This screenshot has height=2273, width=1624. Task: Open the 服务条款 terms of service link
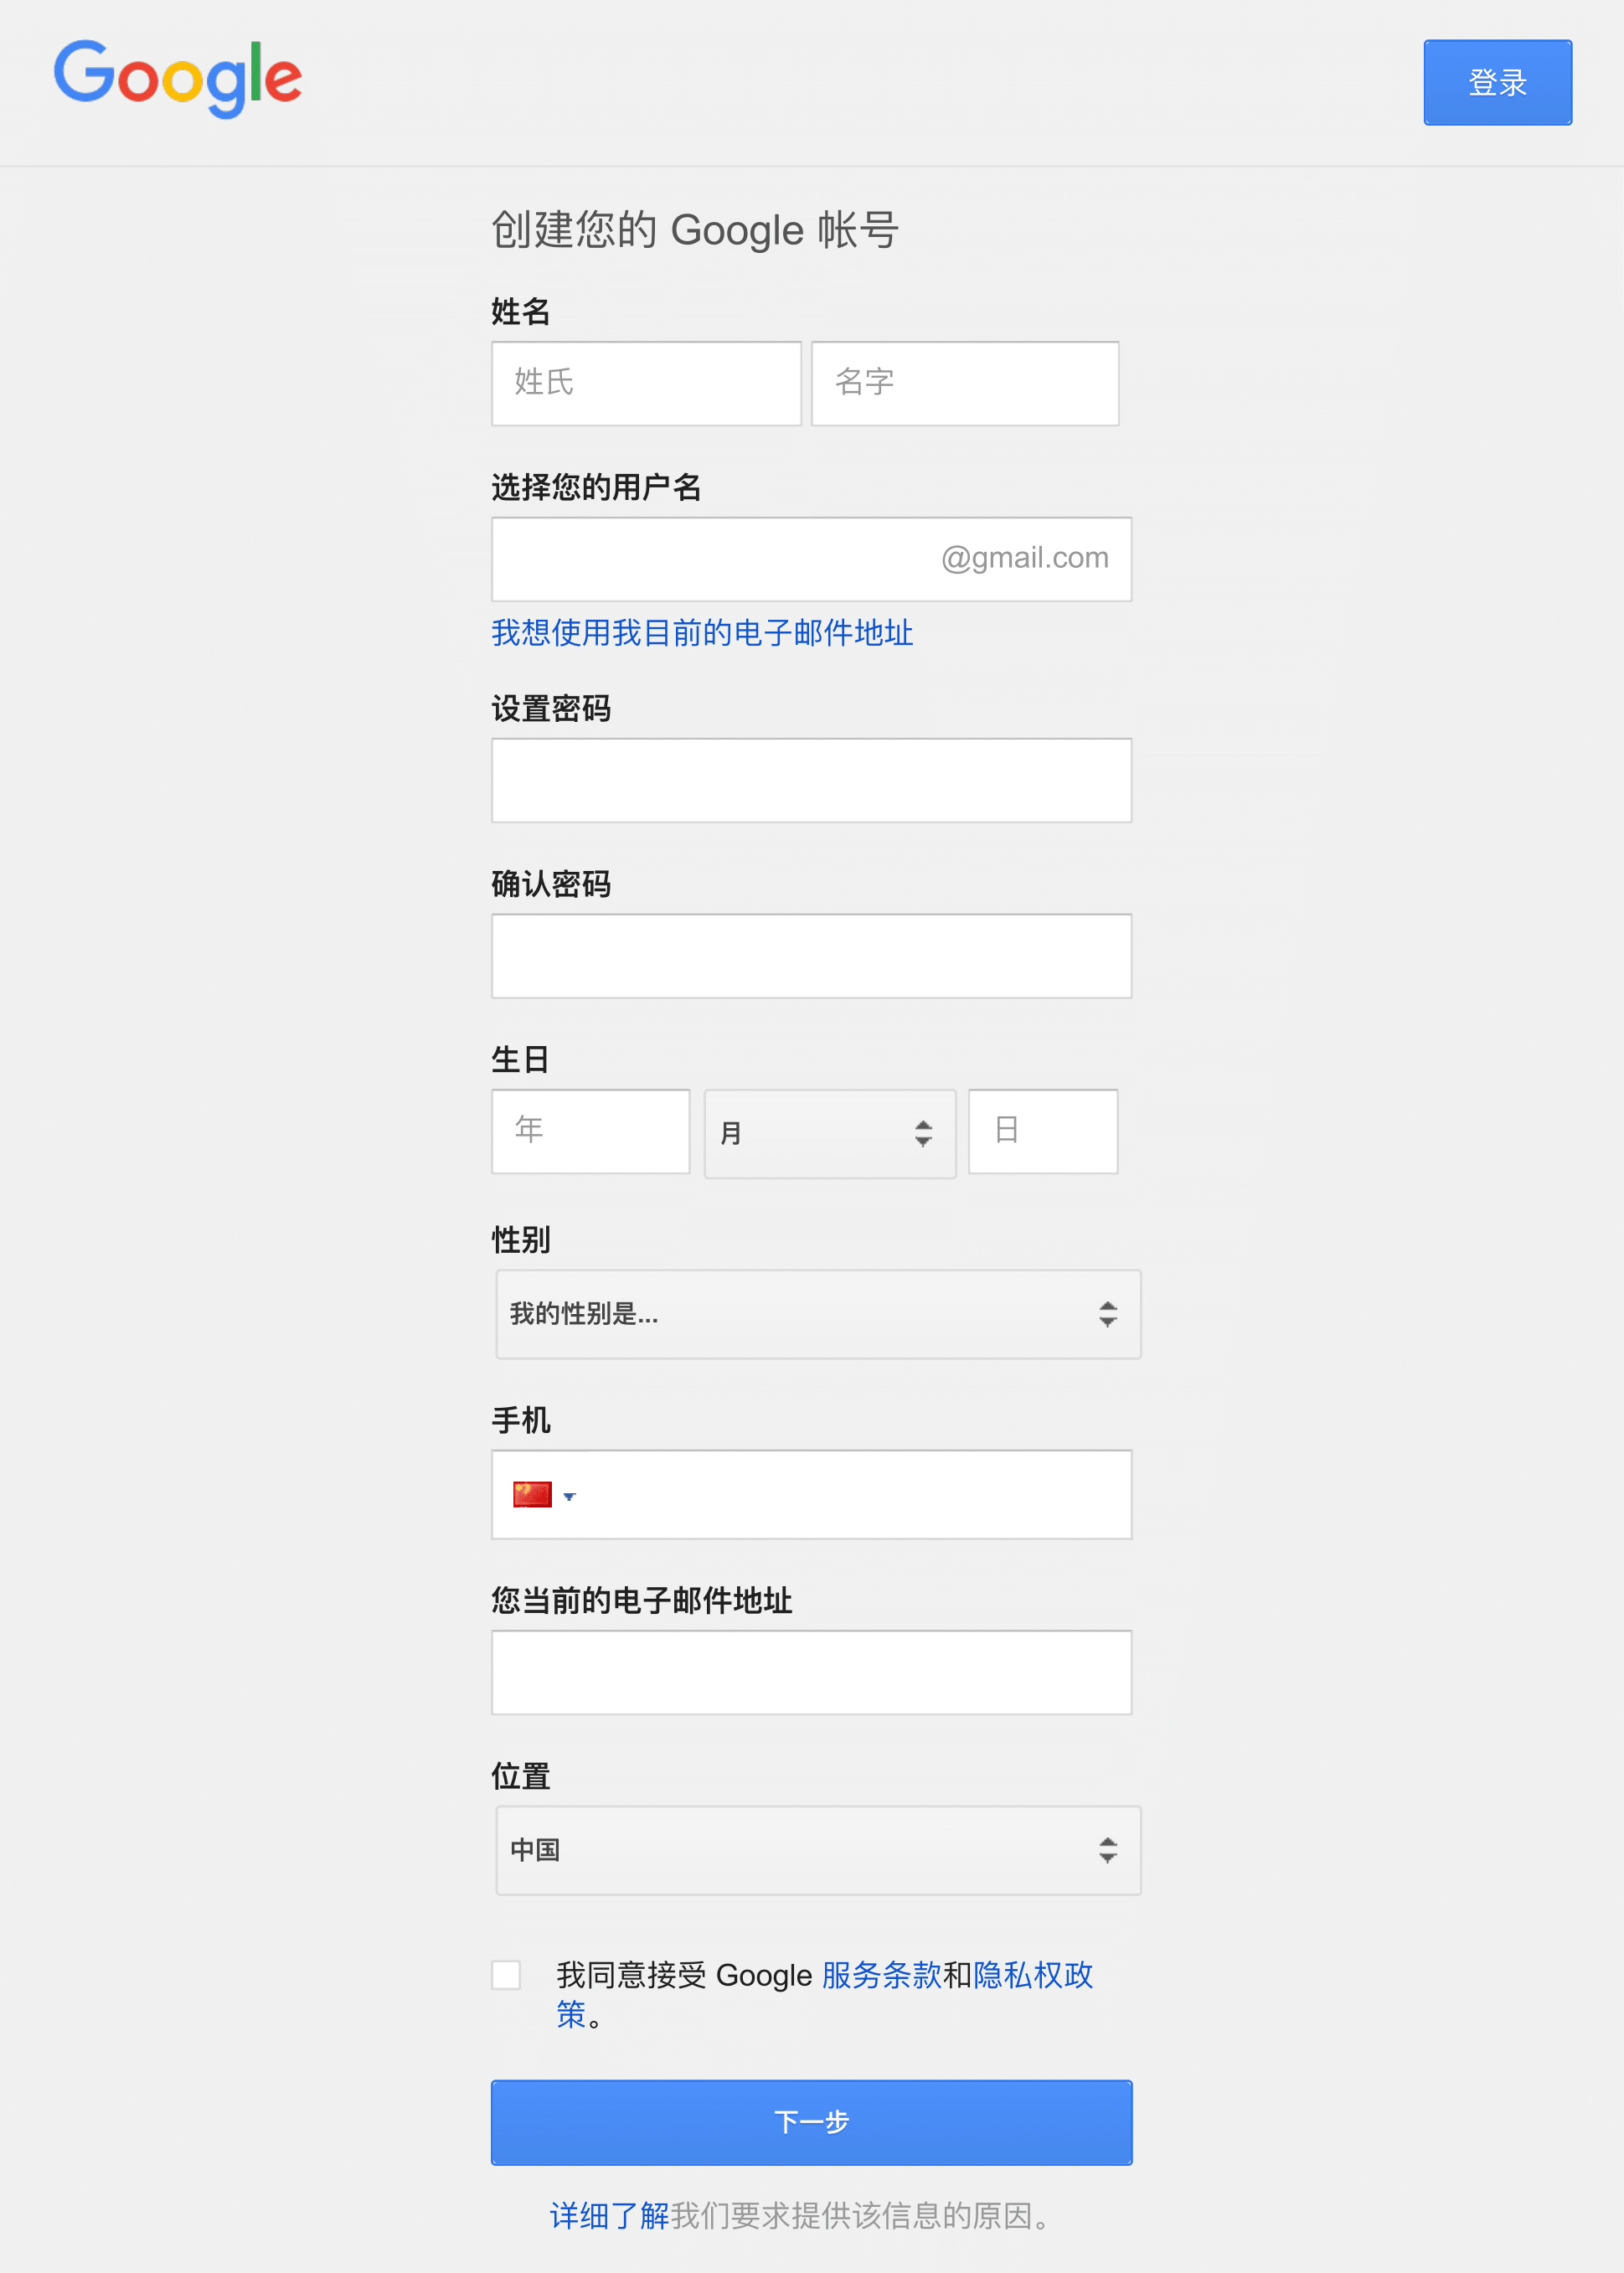click(881, 1975)
